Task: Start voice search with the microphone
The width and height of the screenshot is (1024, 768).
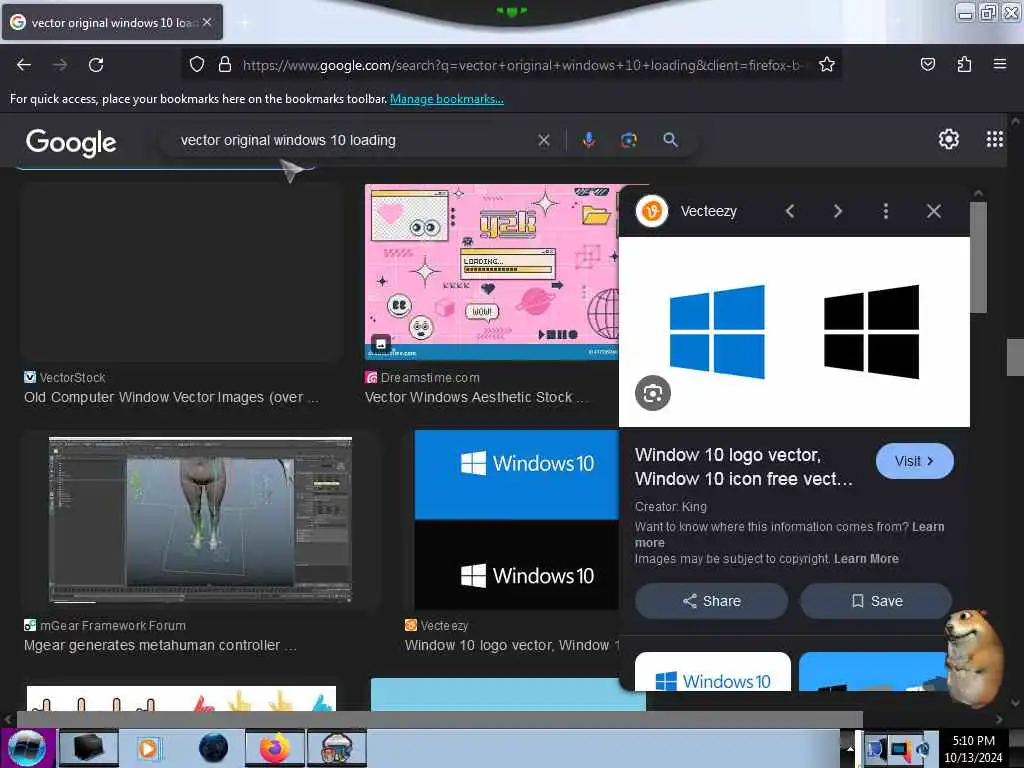Action: pyautogui.click(x=588, y=140)
